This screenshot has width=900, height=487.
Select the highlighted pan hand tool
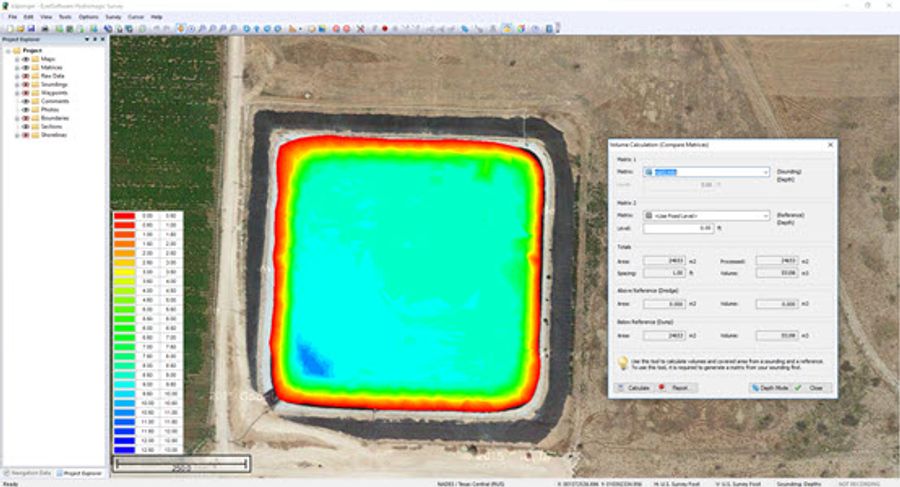point(181,28)
